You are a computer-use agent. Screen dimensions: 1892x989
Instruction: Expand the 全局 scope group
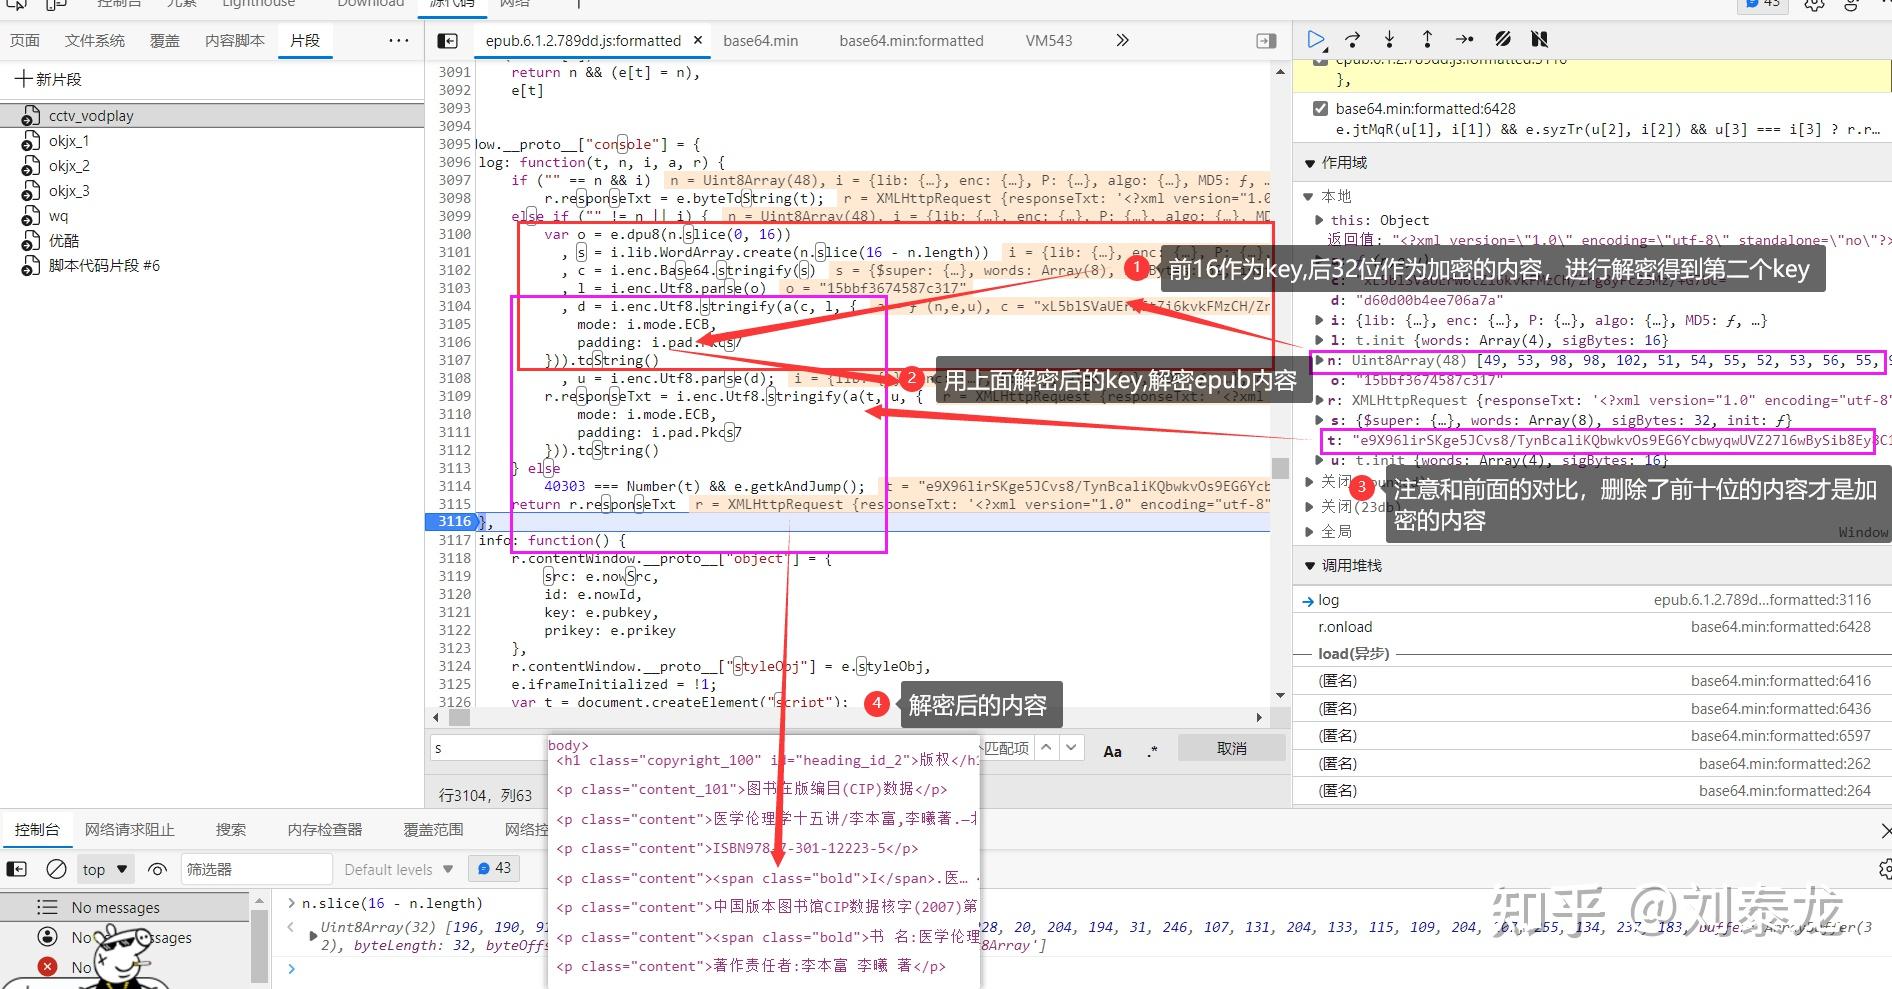[x=1308, y=532]
